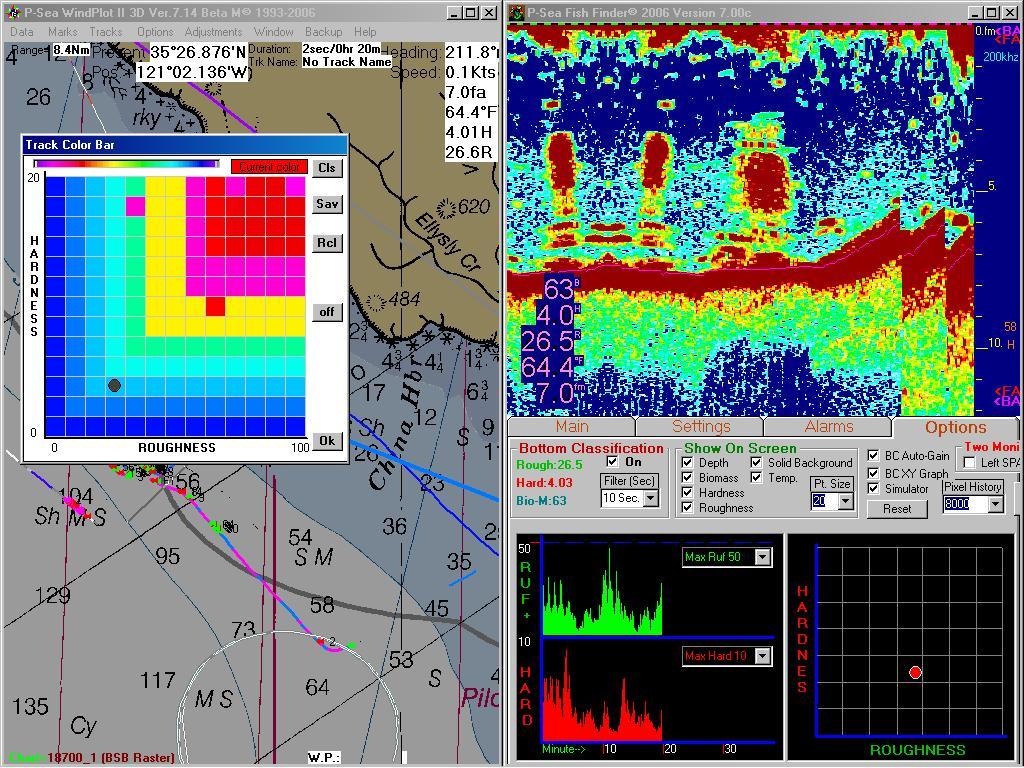1024x768 pixels.
Task: Click the 0.1Kts speed readout
Action: 470,72
